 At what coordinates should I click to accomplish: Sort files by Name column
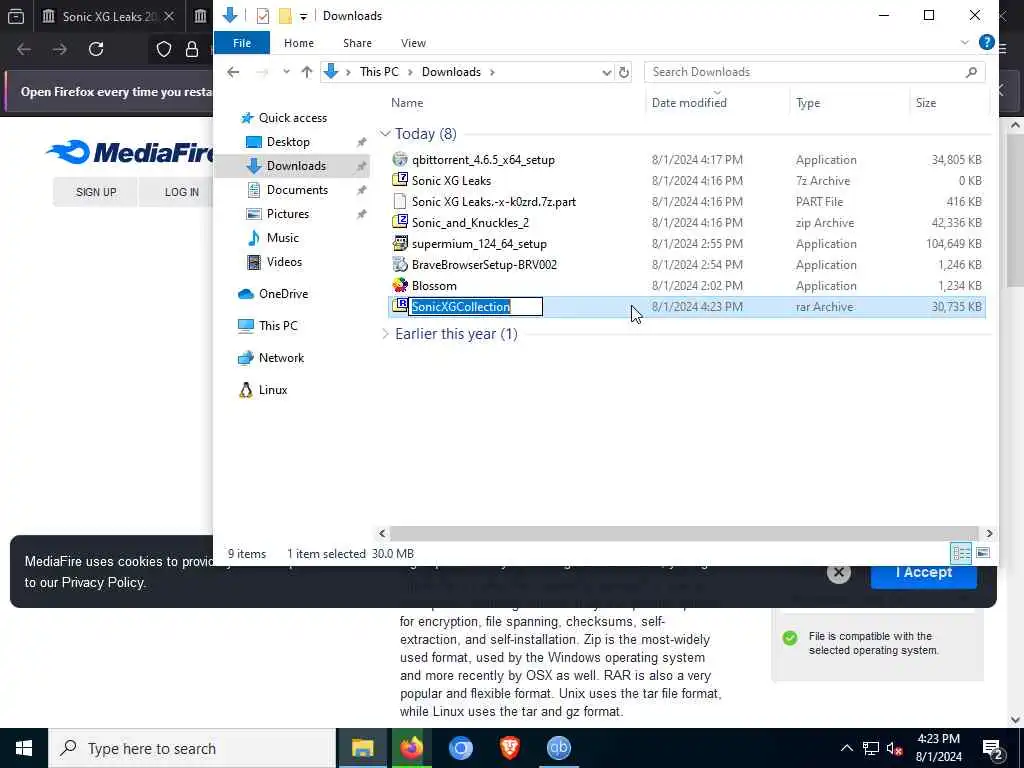click(x=407, y=103)
